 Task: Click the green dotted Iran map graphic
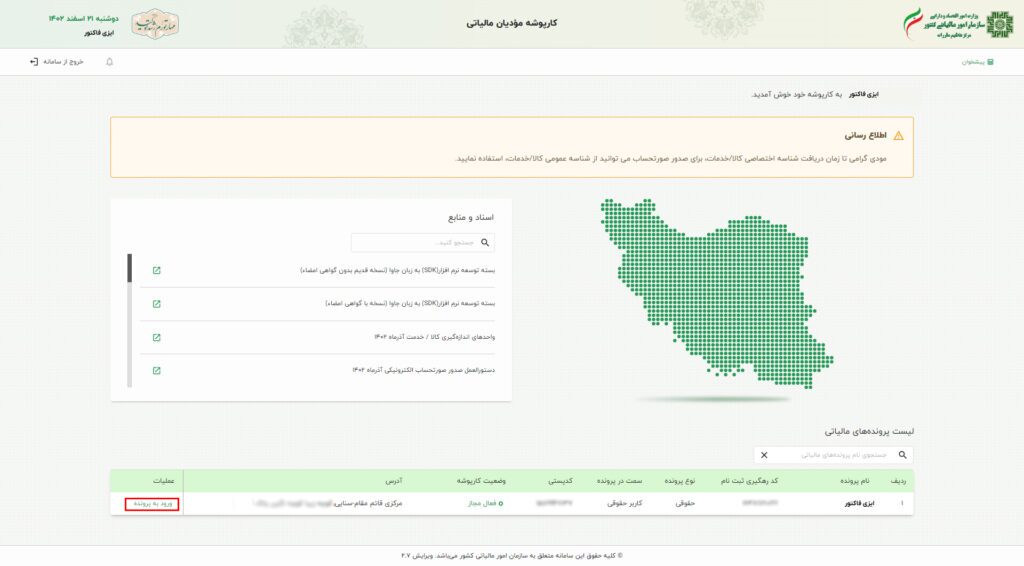717,294
